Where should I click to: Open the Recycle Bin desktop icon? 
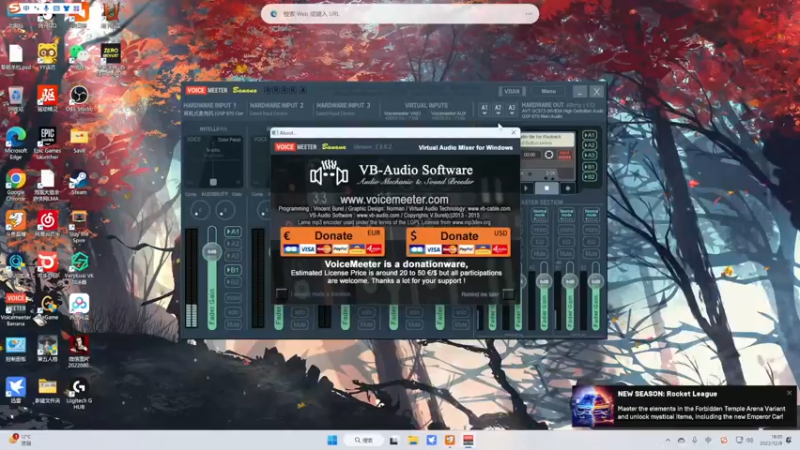pos(16,98)
